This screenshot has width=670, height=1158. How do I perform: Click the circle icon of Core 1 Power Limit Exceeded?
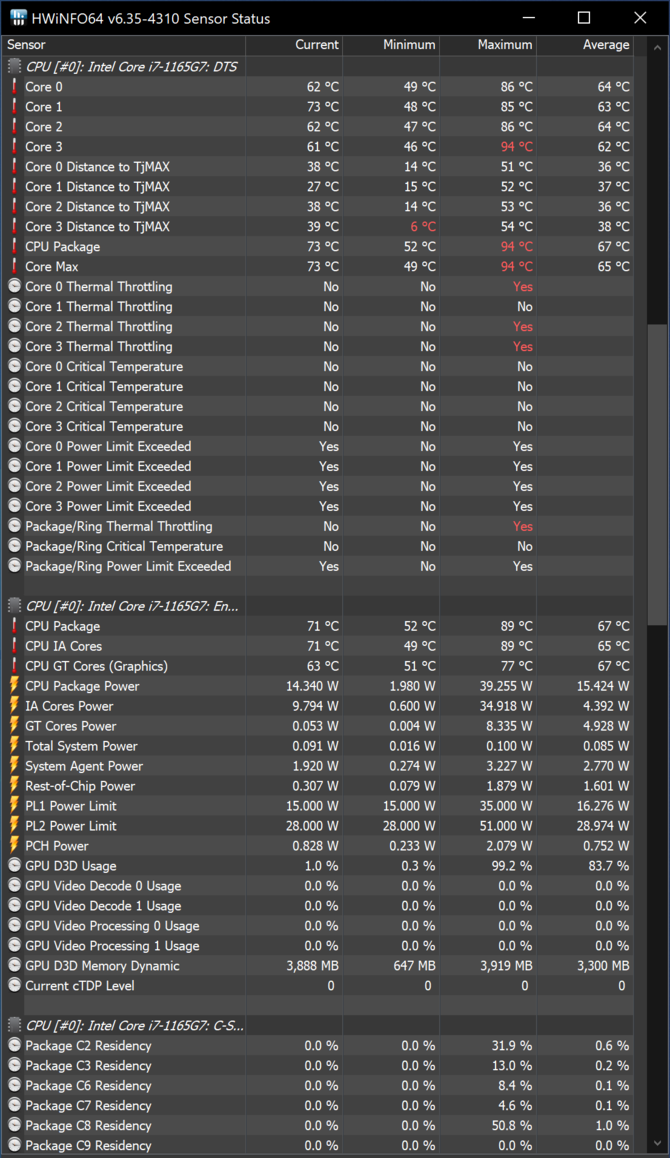tap(14, 465)
